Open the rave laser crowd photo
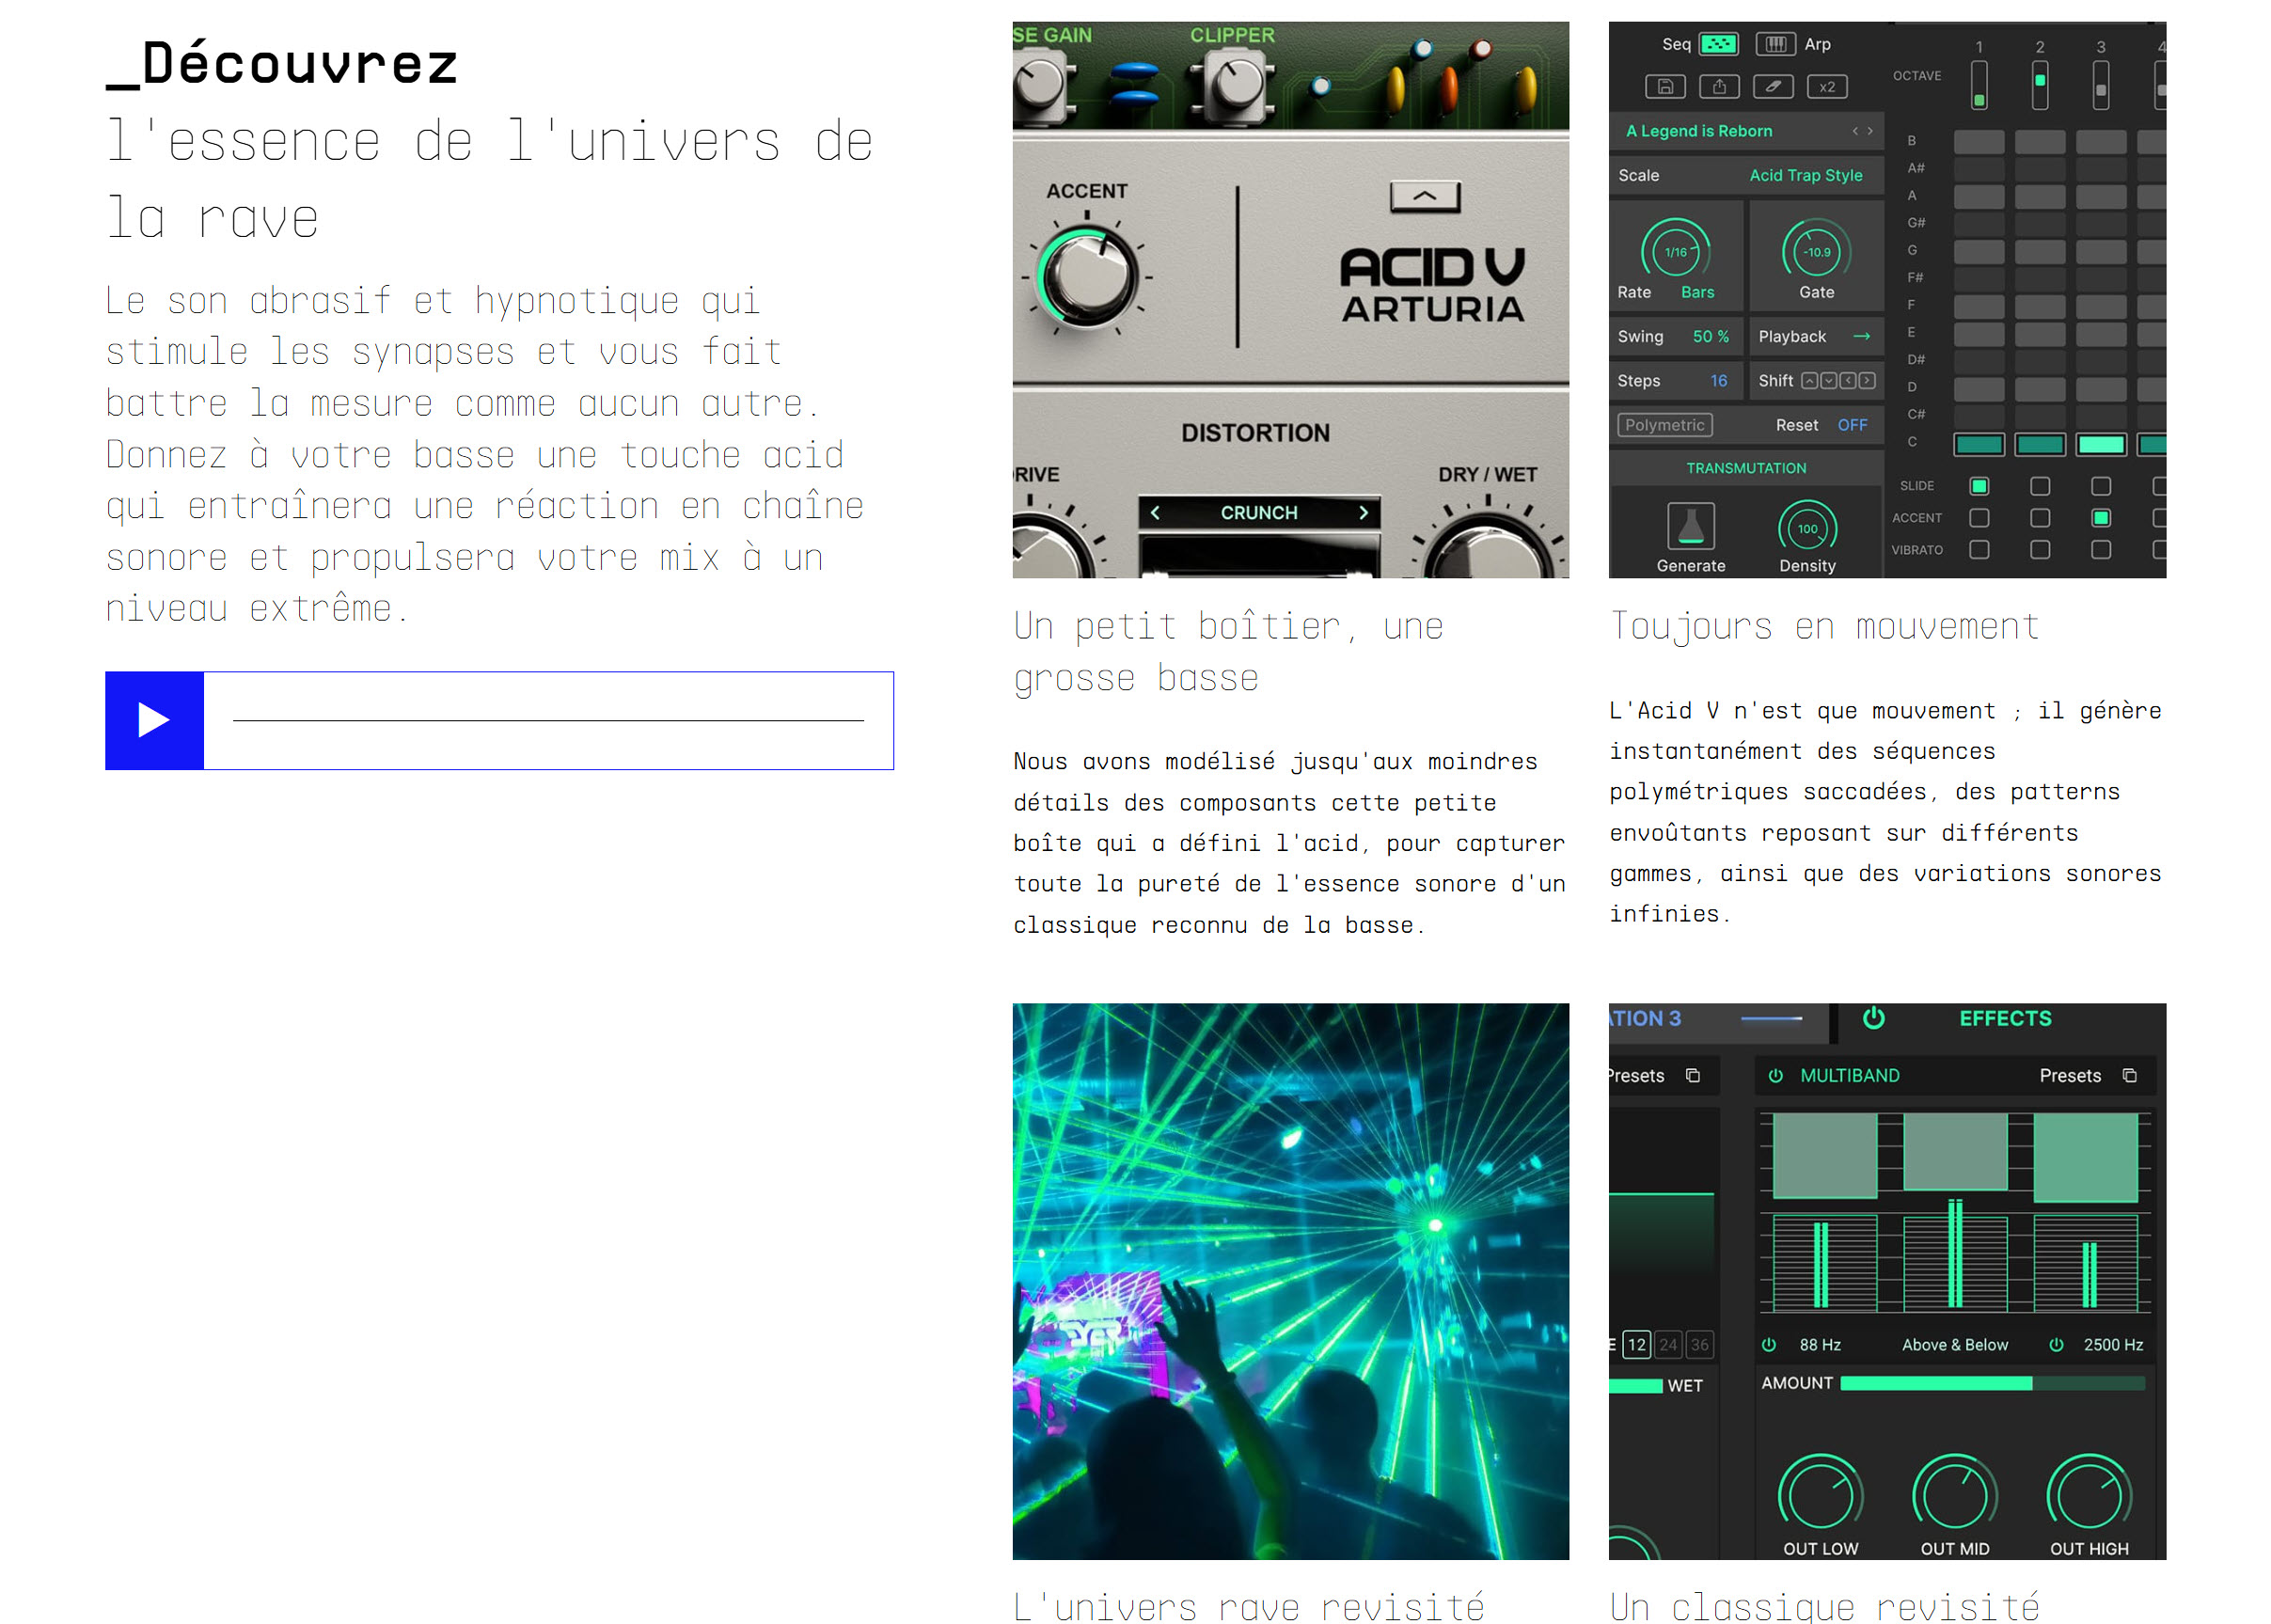This screenshot has width=2271, height=1624. pyautogui.click(x=1290, y=1281)
